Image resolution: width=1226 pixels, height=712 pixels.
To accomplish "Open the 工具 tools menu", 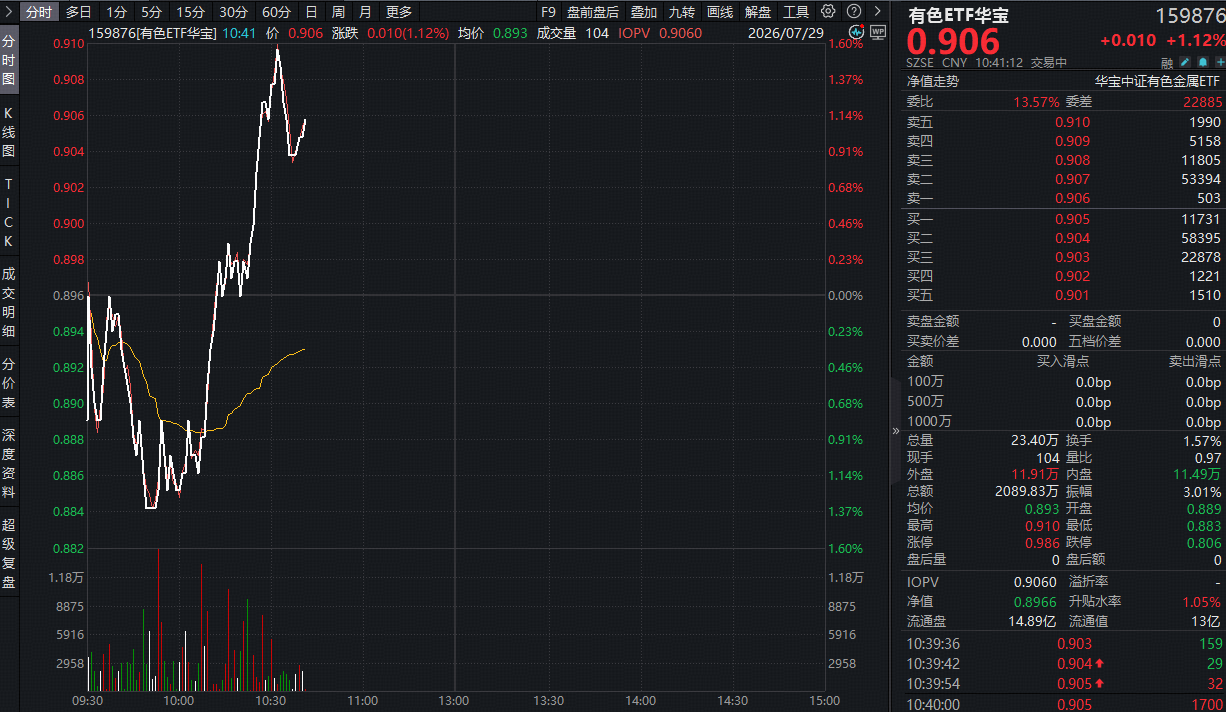I will pos(796,12).
